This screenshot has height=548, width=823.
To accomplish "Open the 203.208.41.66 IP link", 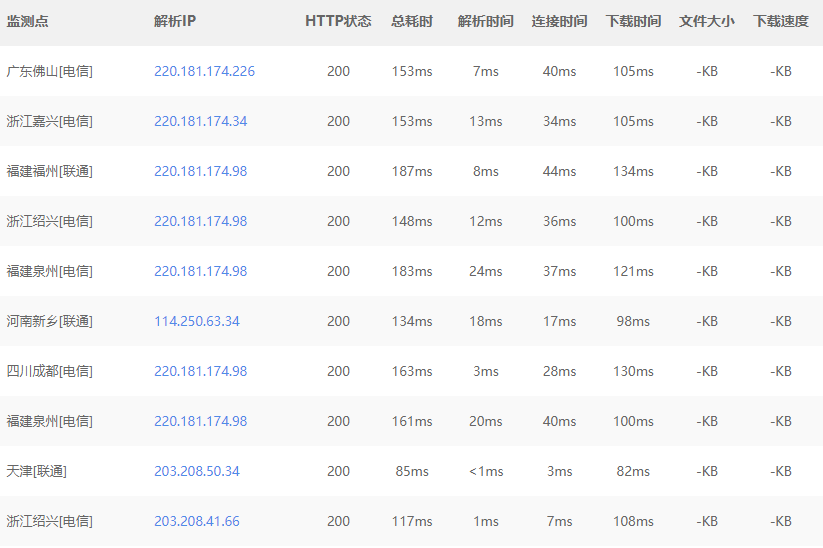I will click(x=197, y=521).
